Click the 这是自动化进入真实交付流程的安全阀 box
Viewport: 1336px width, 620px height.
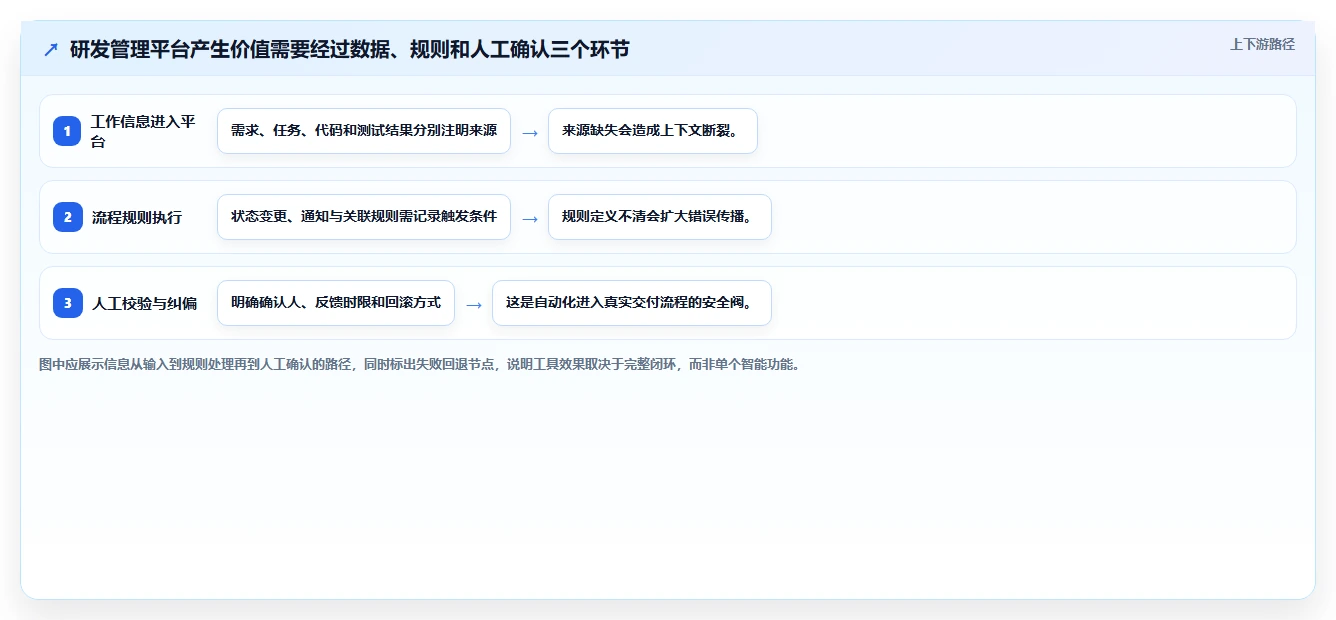coord(632,303)
